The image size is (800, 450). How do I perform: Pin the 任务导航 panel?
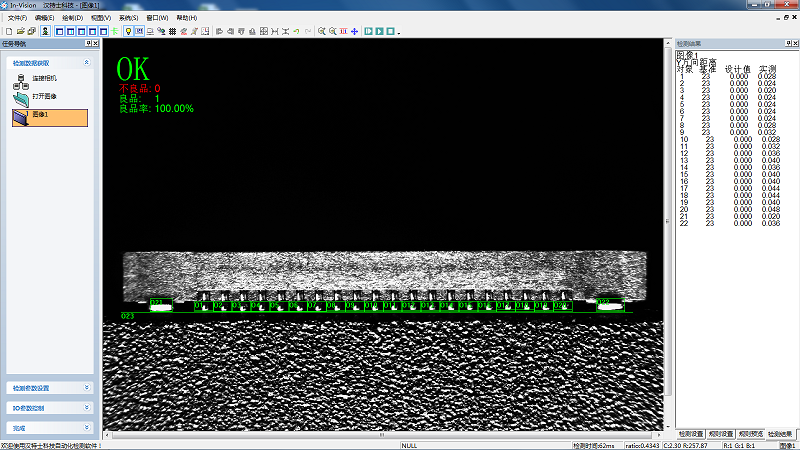coord(88,44)
